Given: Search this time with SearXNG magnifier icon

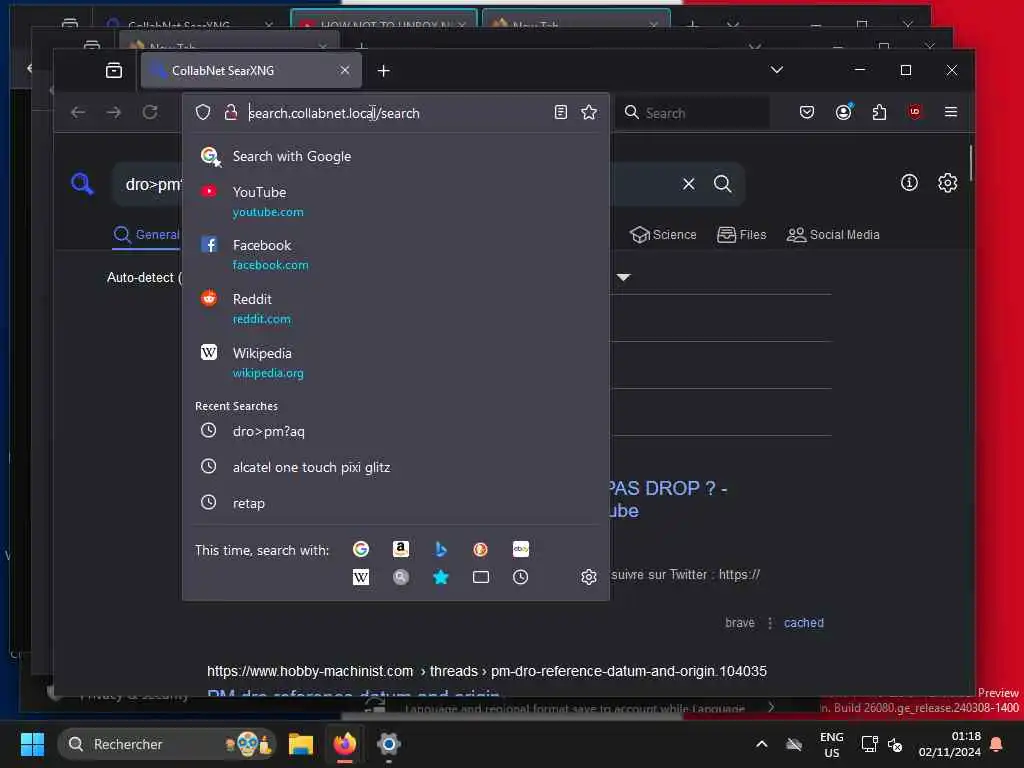Looking at the screenshot, I should click(x=401, y=577).
